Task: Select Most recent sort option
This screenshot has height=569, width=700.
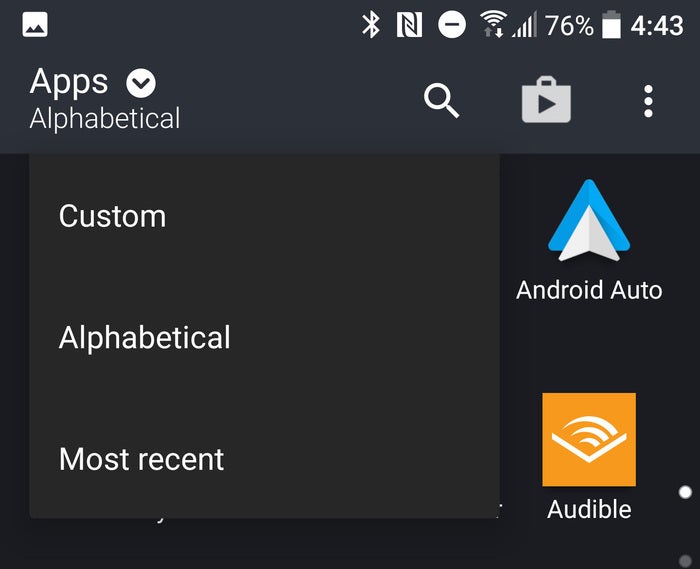Action: [x=264, y=459]
